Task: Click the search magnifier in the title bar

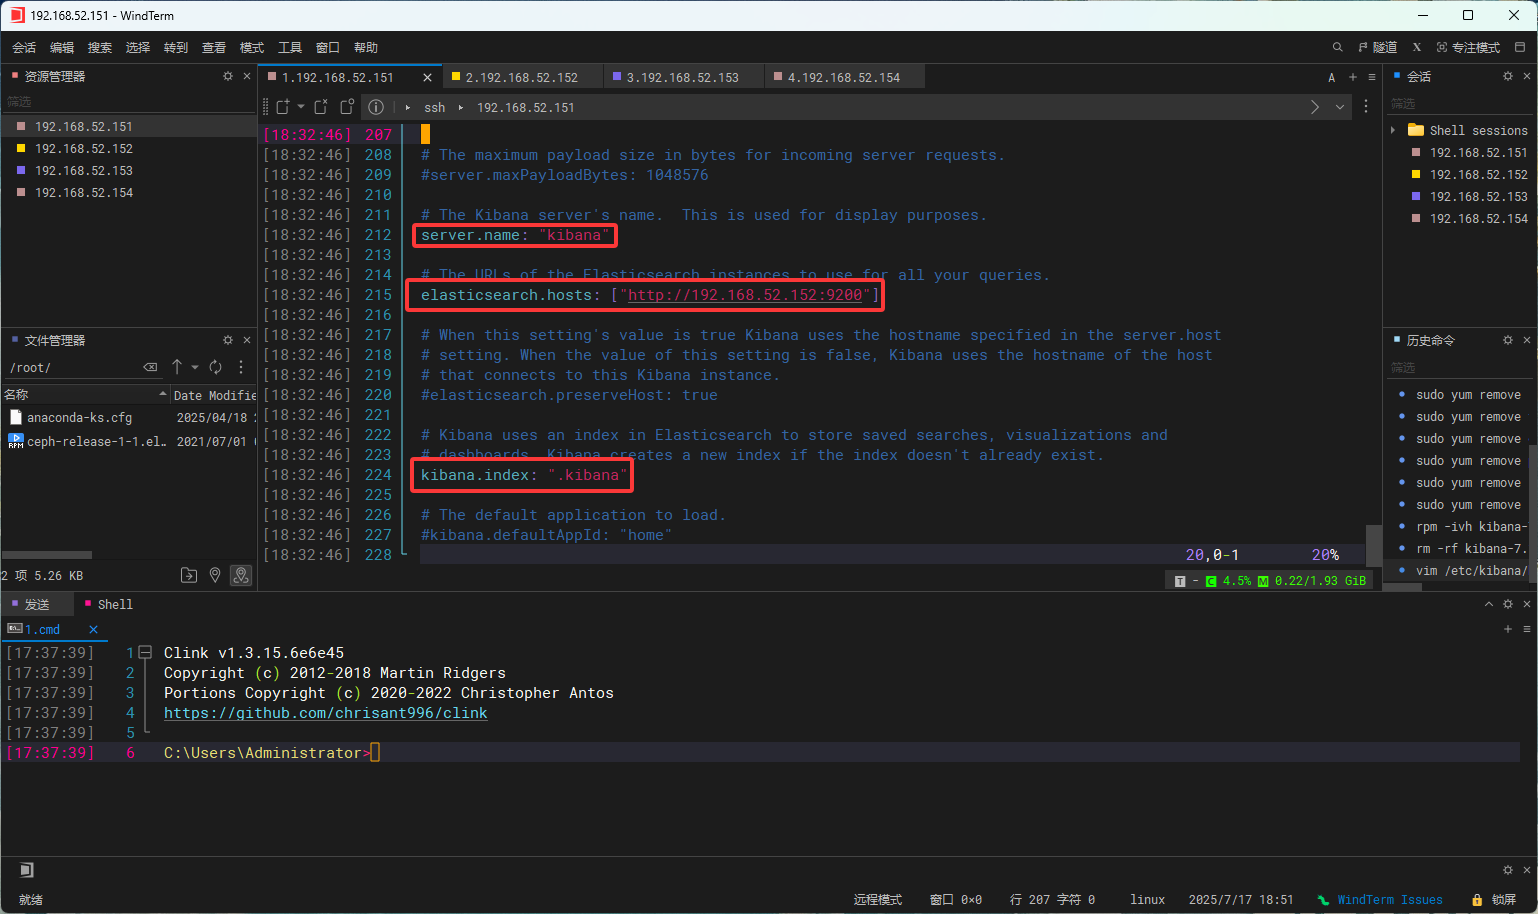Action: (1337, 47)
